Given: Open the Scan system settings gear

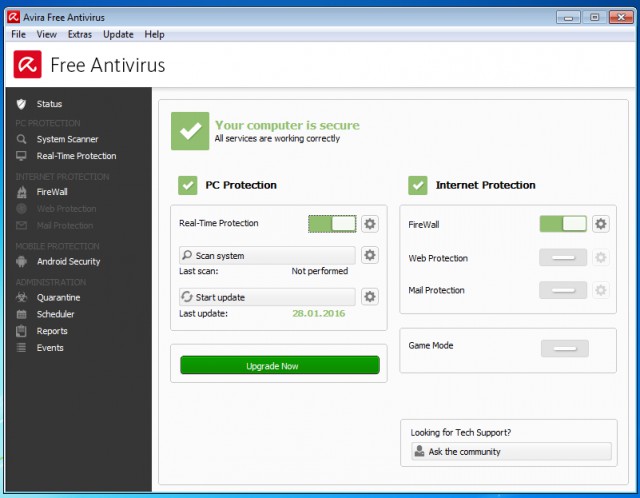Looking at the screenshot, I should coord(370,255).
